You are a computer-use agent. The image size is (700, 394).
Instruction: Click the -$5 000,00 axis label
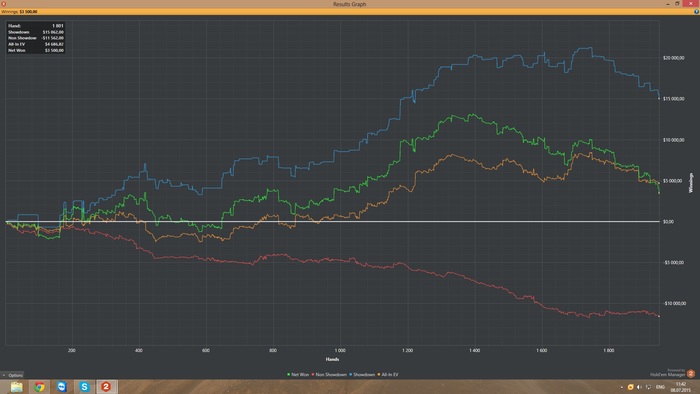(673, 262)
